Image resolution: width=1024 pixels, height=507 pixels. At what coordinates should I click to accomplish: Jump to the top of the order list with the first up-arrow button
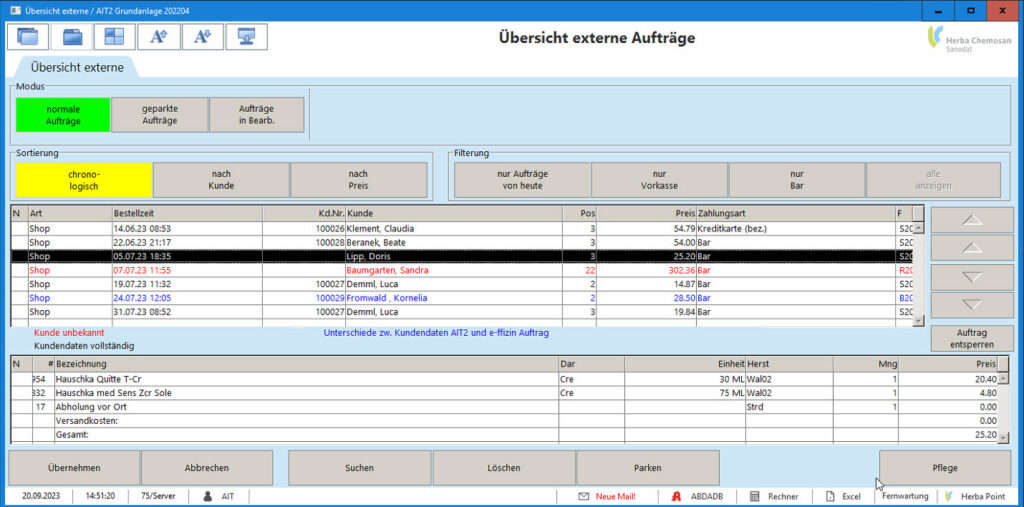pos(972,220)
